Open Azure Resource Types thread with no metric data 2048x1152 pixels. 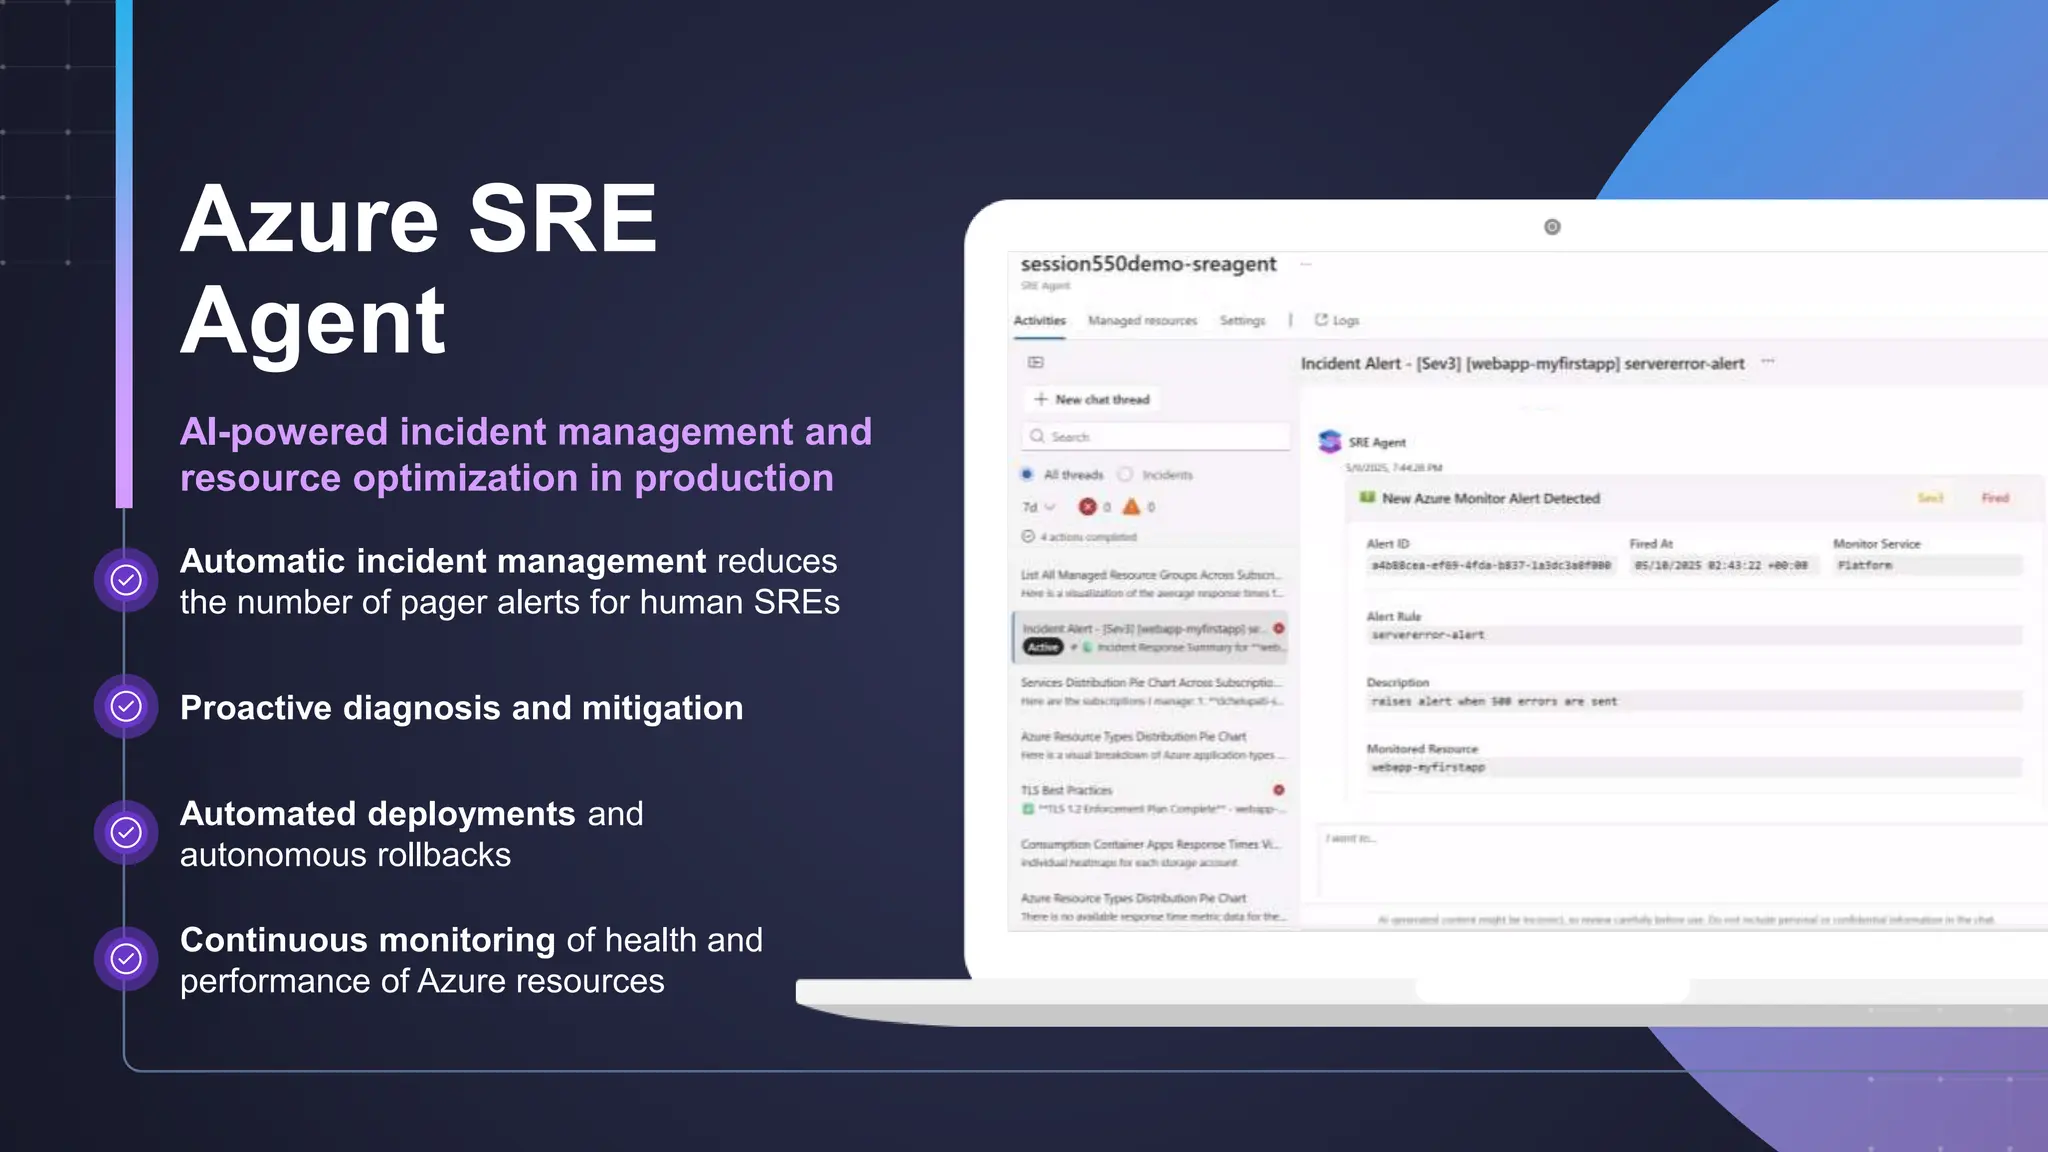(1152, 908)
